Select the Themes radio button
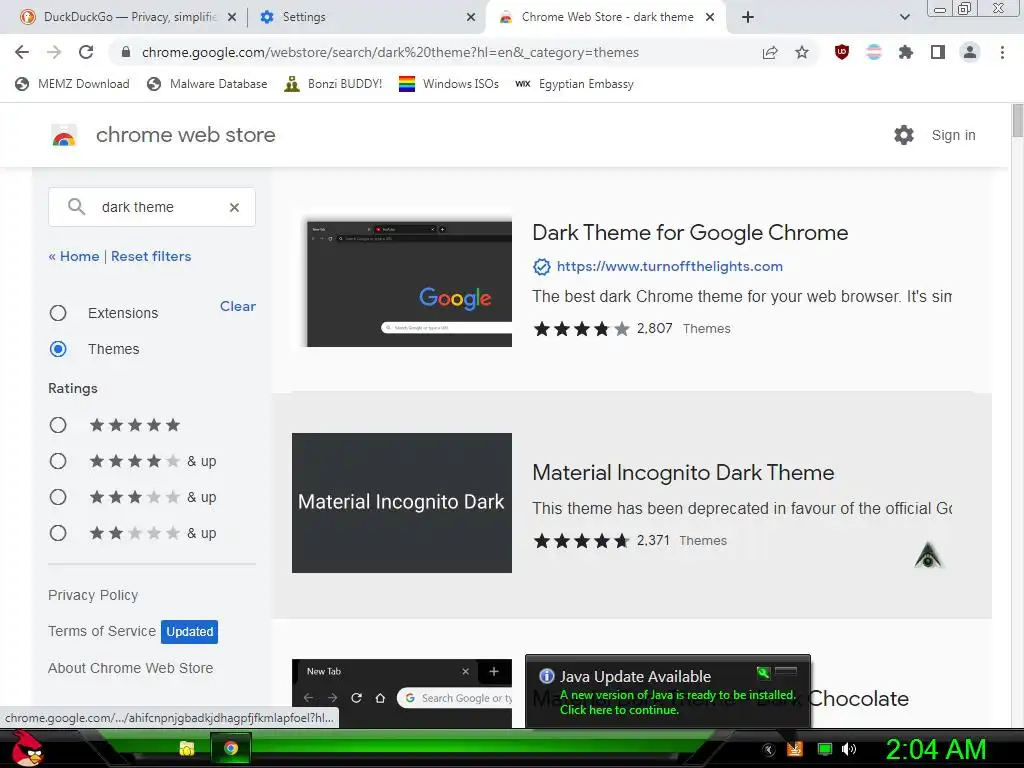The image size is (1024, 768). point(58,349)
